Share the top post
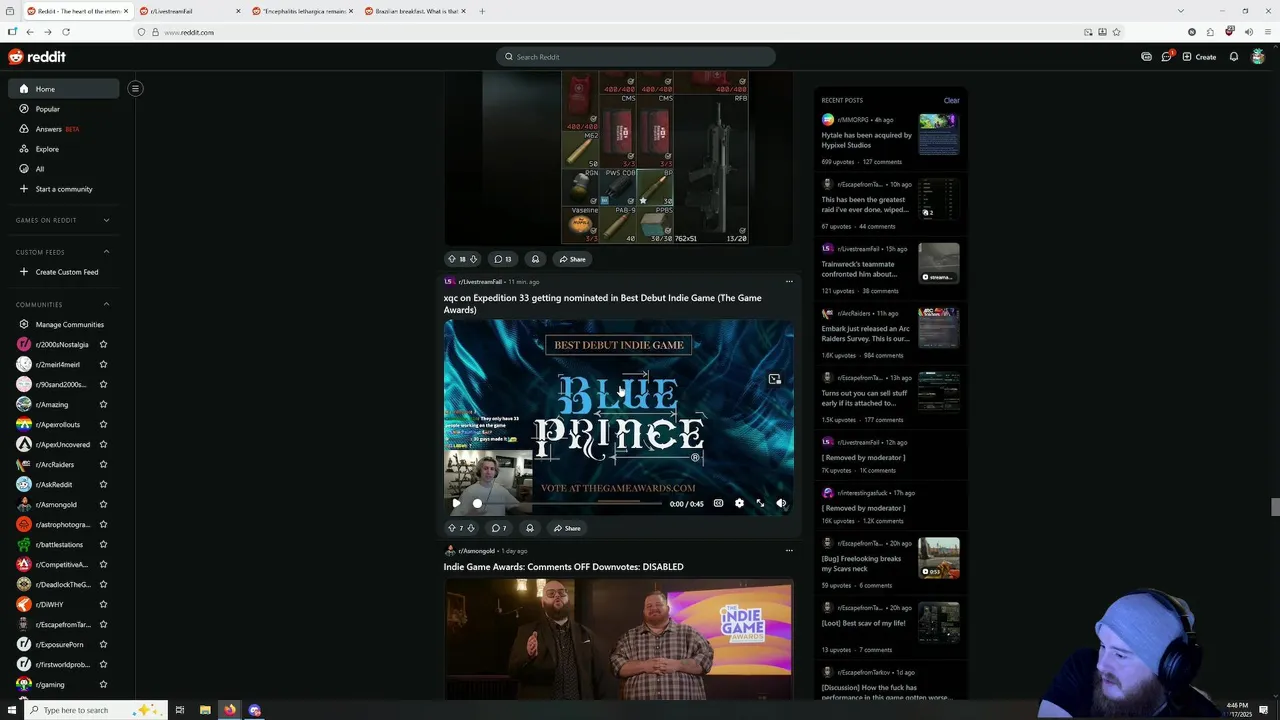Viewport: 1280px width, 720px height. 573,259
